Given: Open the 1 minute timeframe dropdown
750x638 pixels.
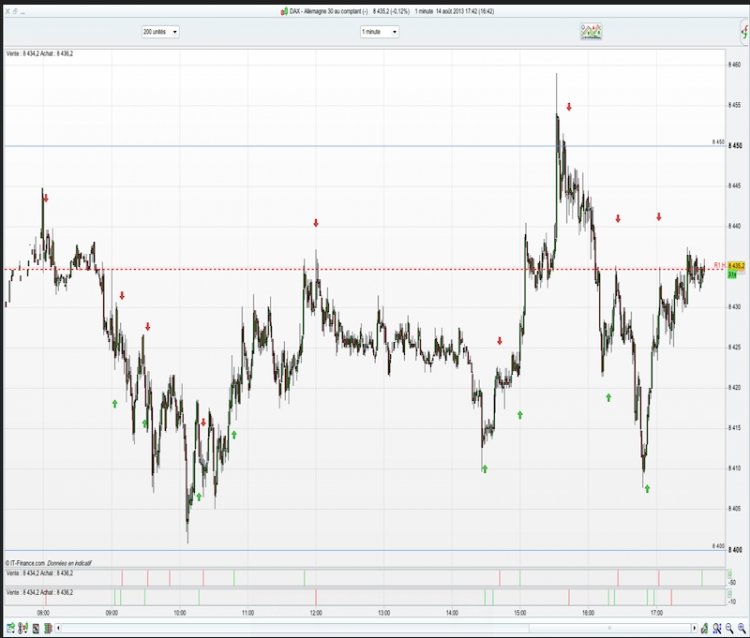Looking at the screenshot, I should pos(379,32).
